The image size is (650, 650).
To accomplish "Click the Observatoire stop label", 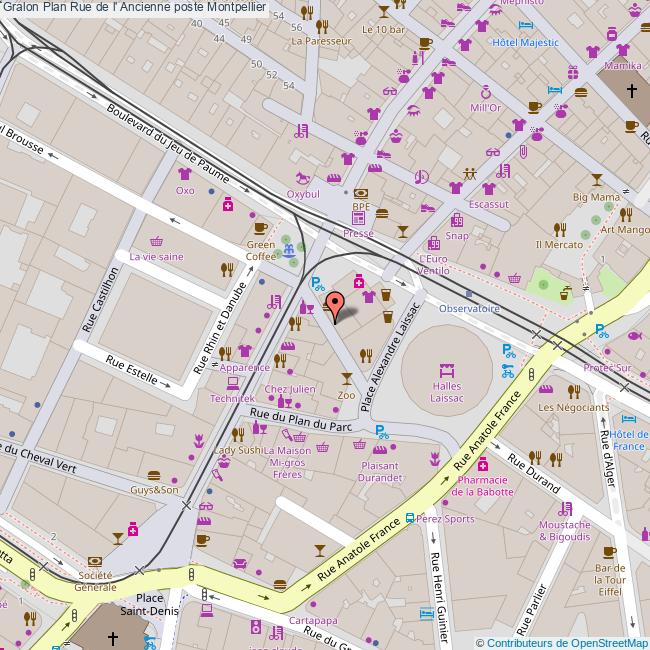I will tap(469, 309).
